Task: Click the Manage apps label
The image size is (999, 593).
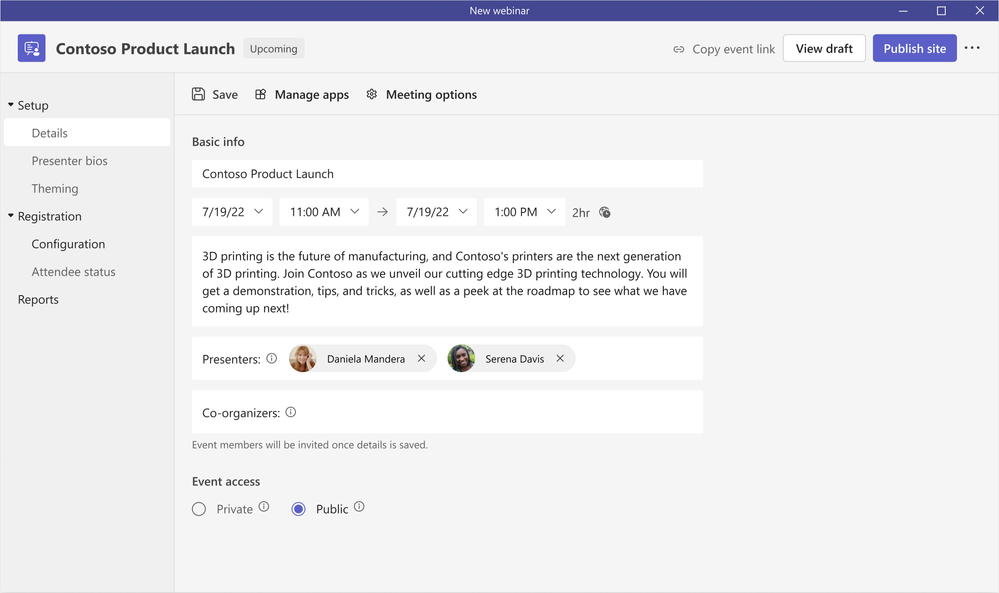Action: point(312,94)
